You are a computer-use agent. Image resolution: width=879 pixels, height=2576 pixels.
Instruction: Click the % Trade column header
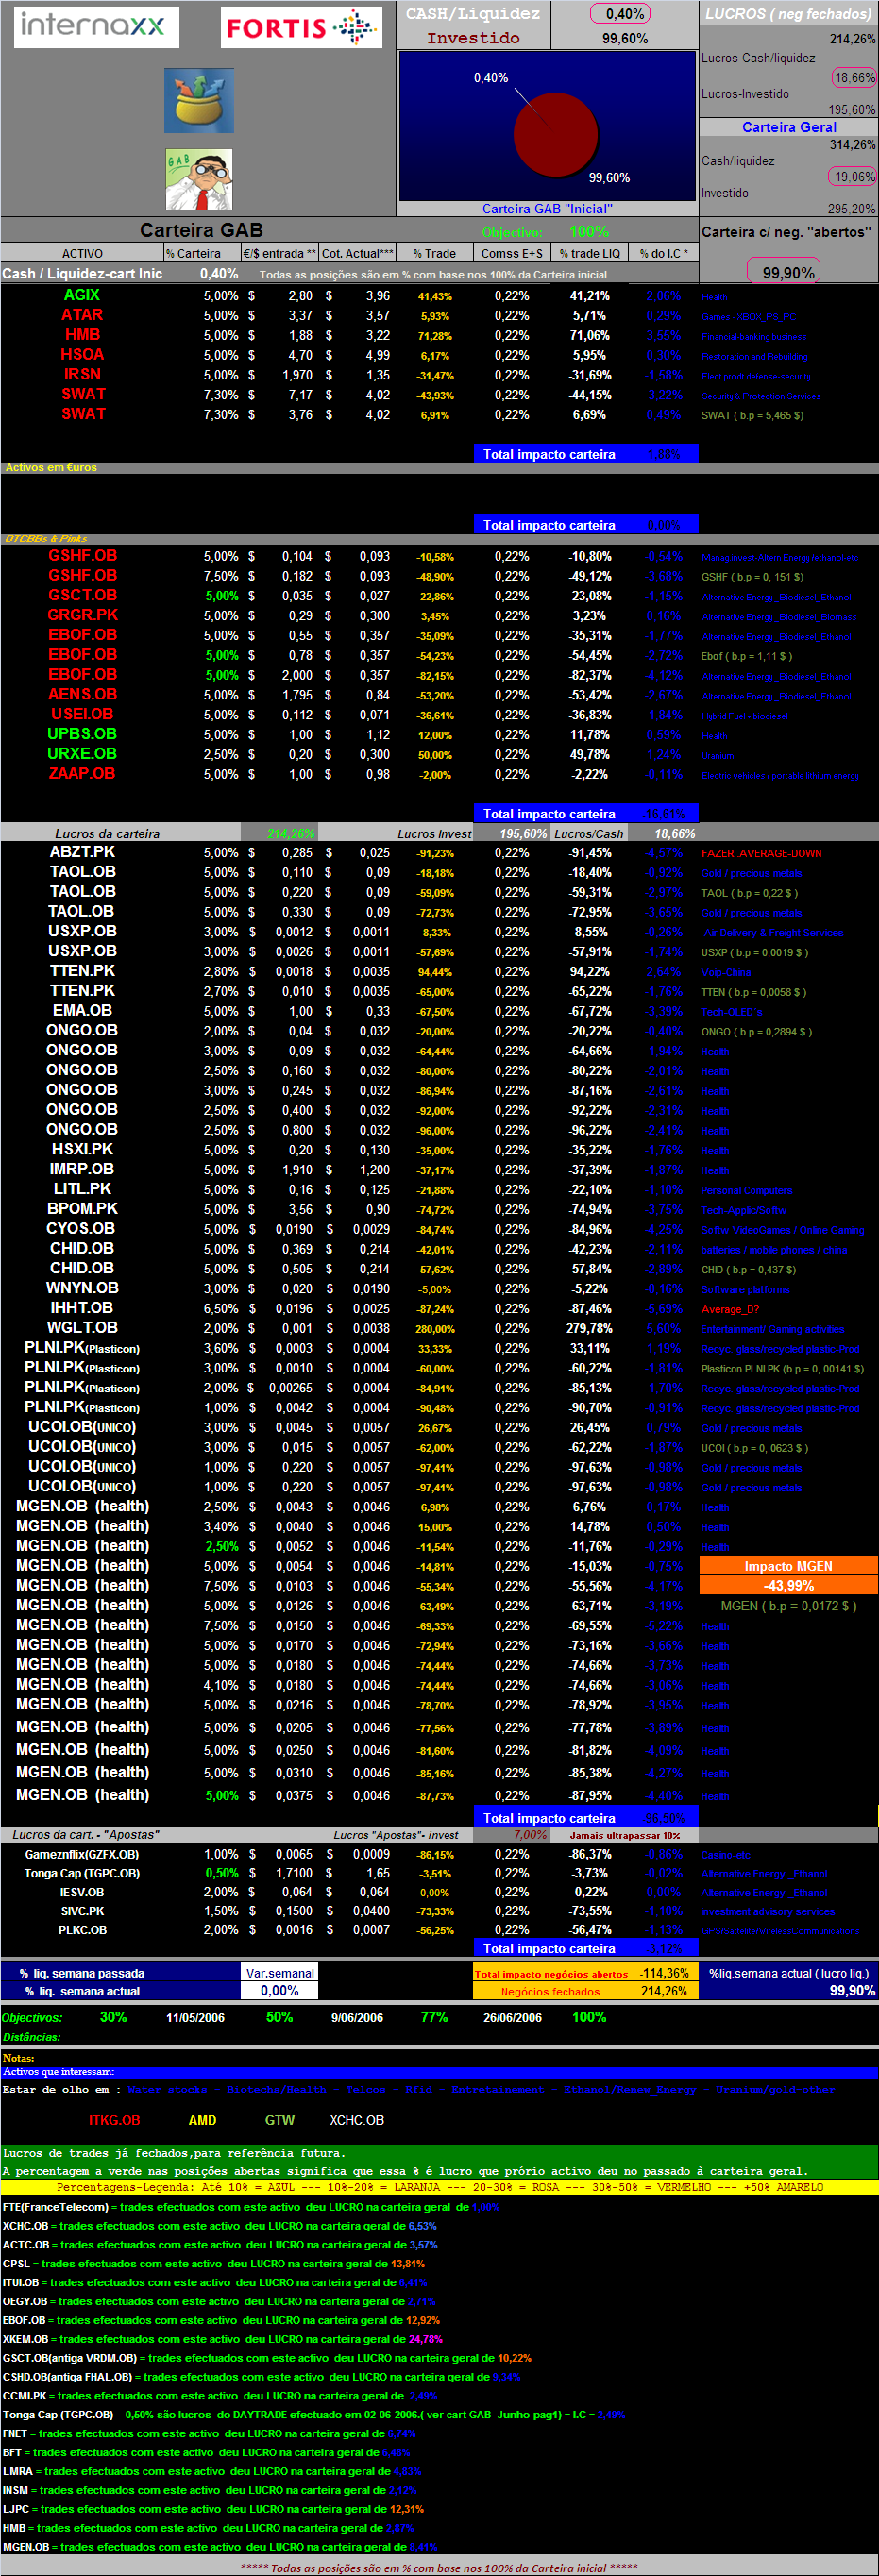tap(434, 253)
